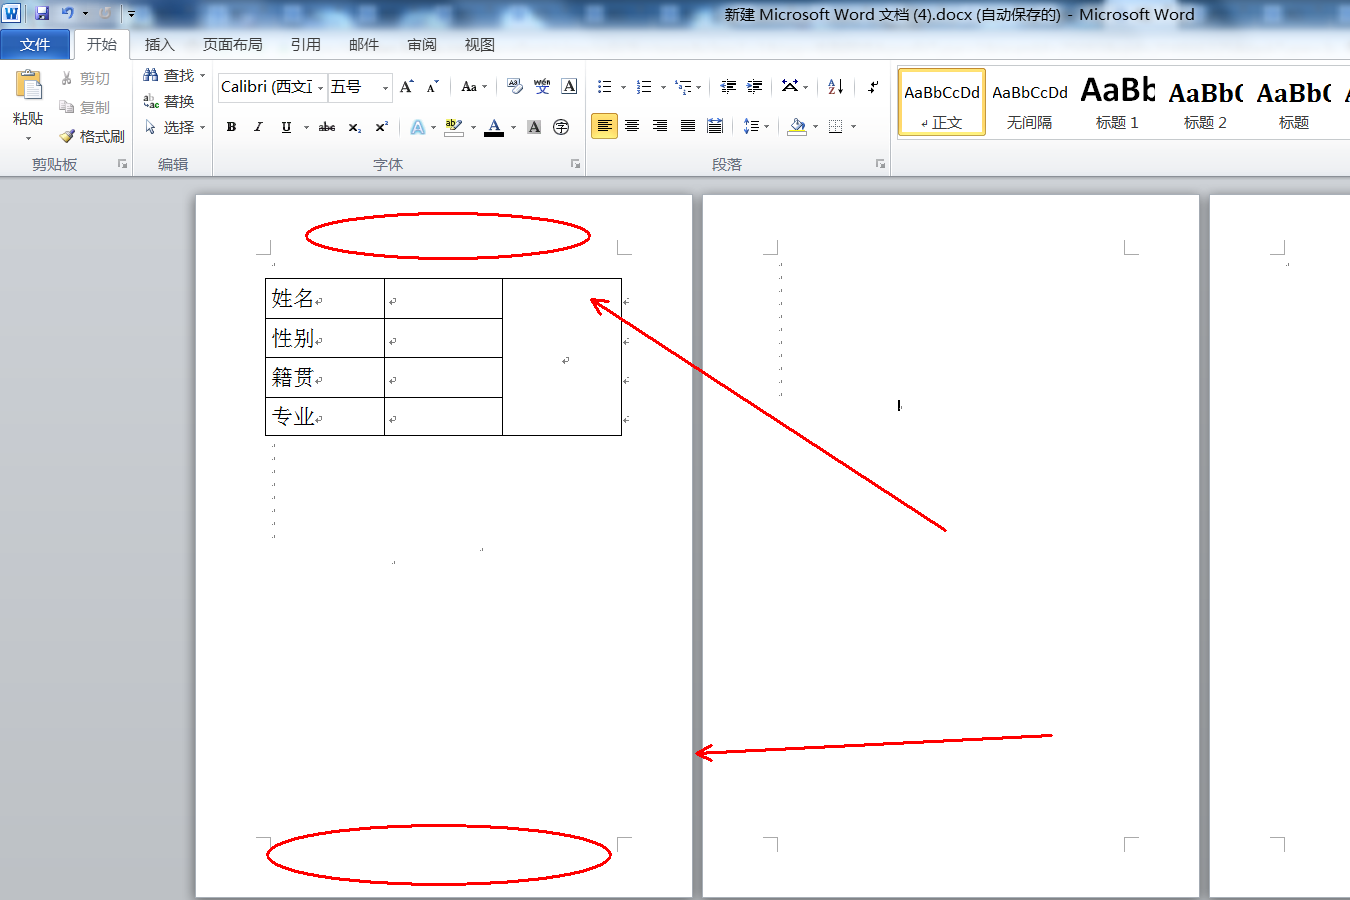This screenshot has width=1350, height=900.
Task: Expand the bullets list dropdown arrow
Action: click(x=623, y=87)
